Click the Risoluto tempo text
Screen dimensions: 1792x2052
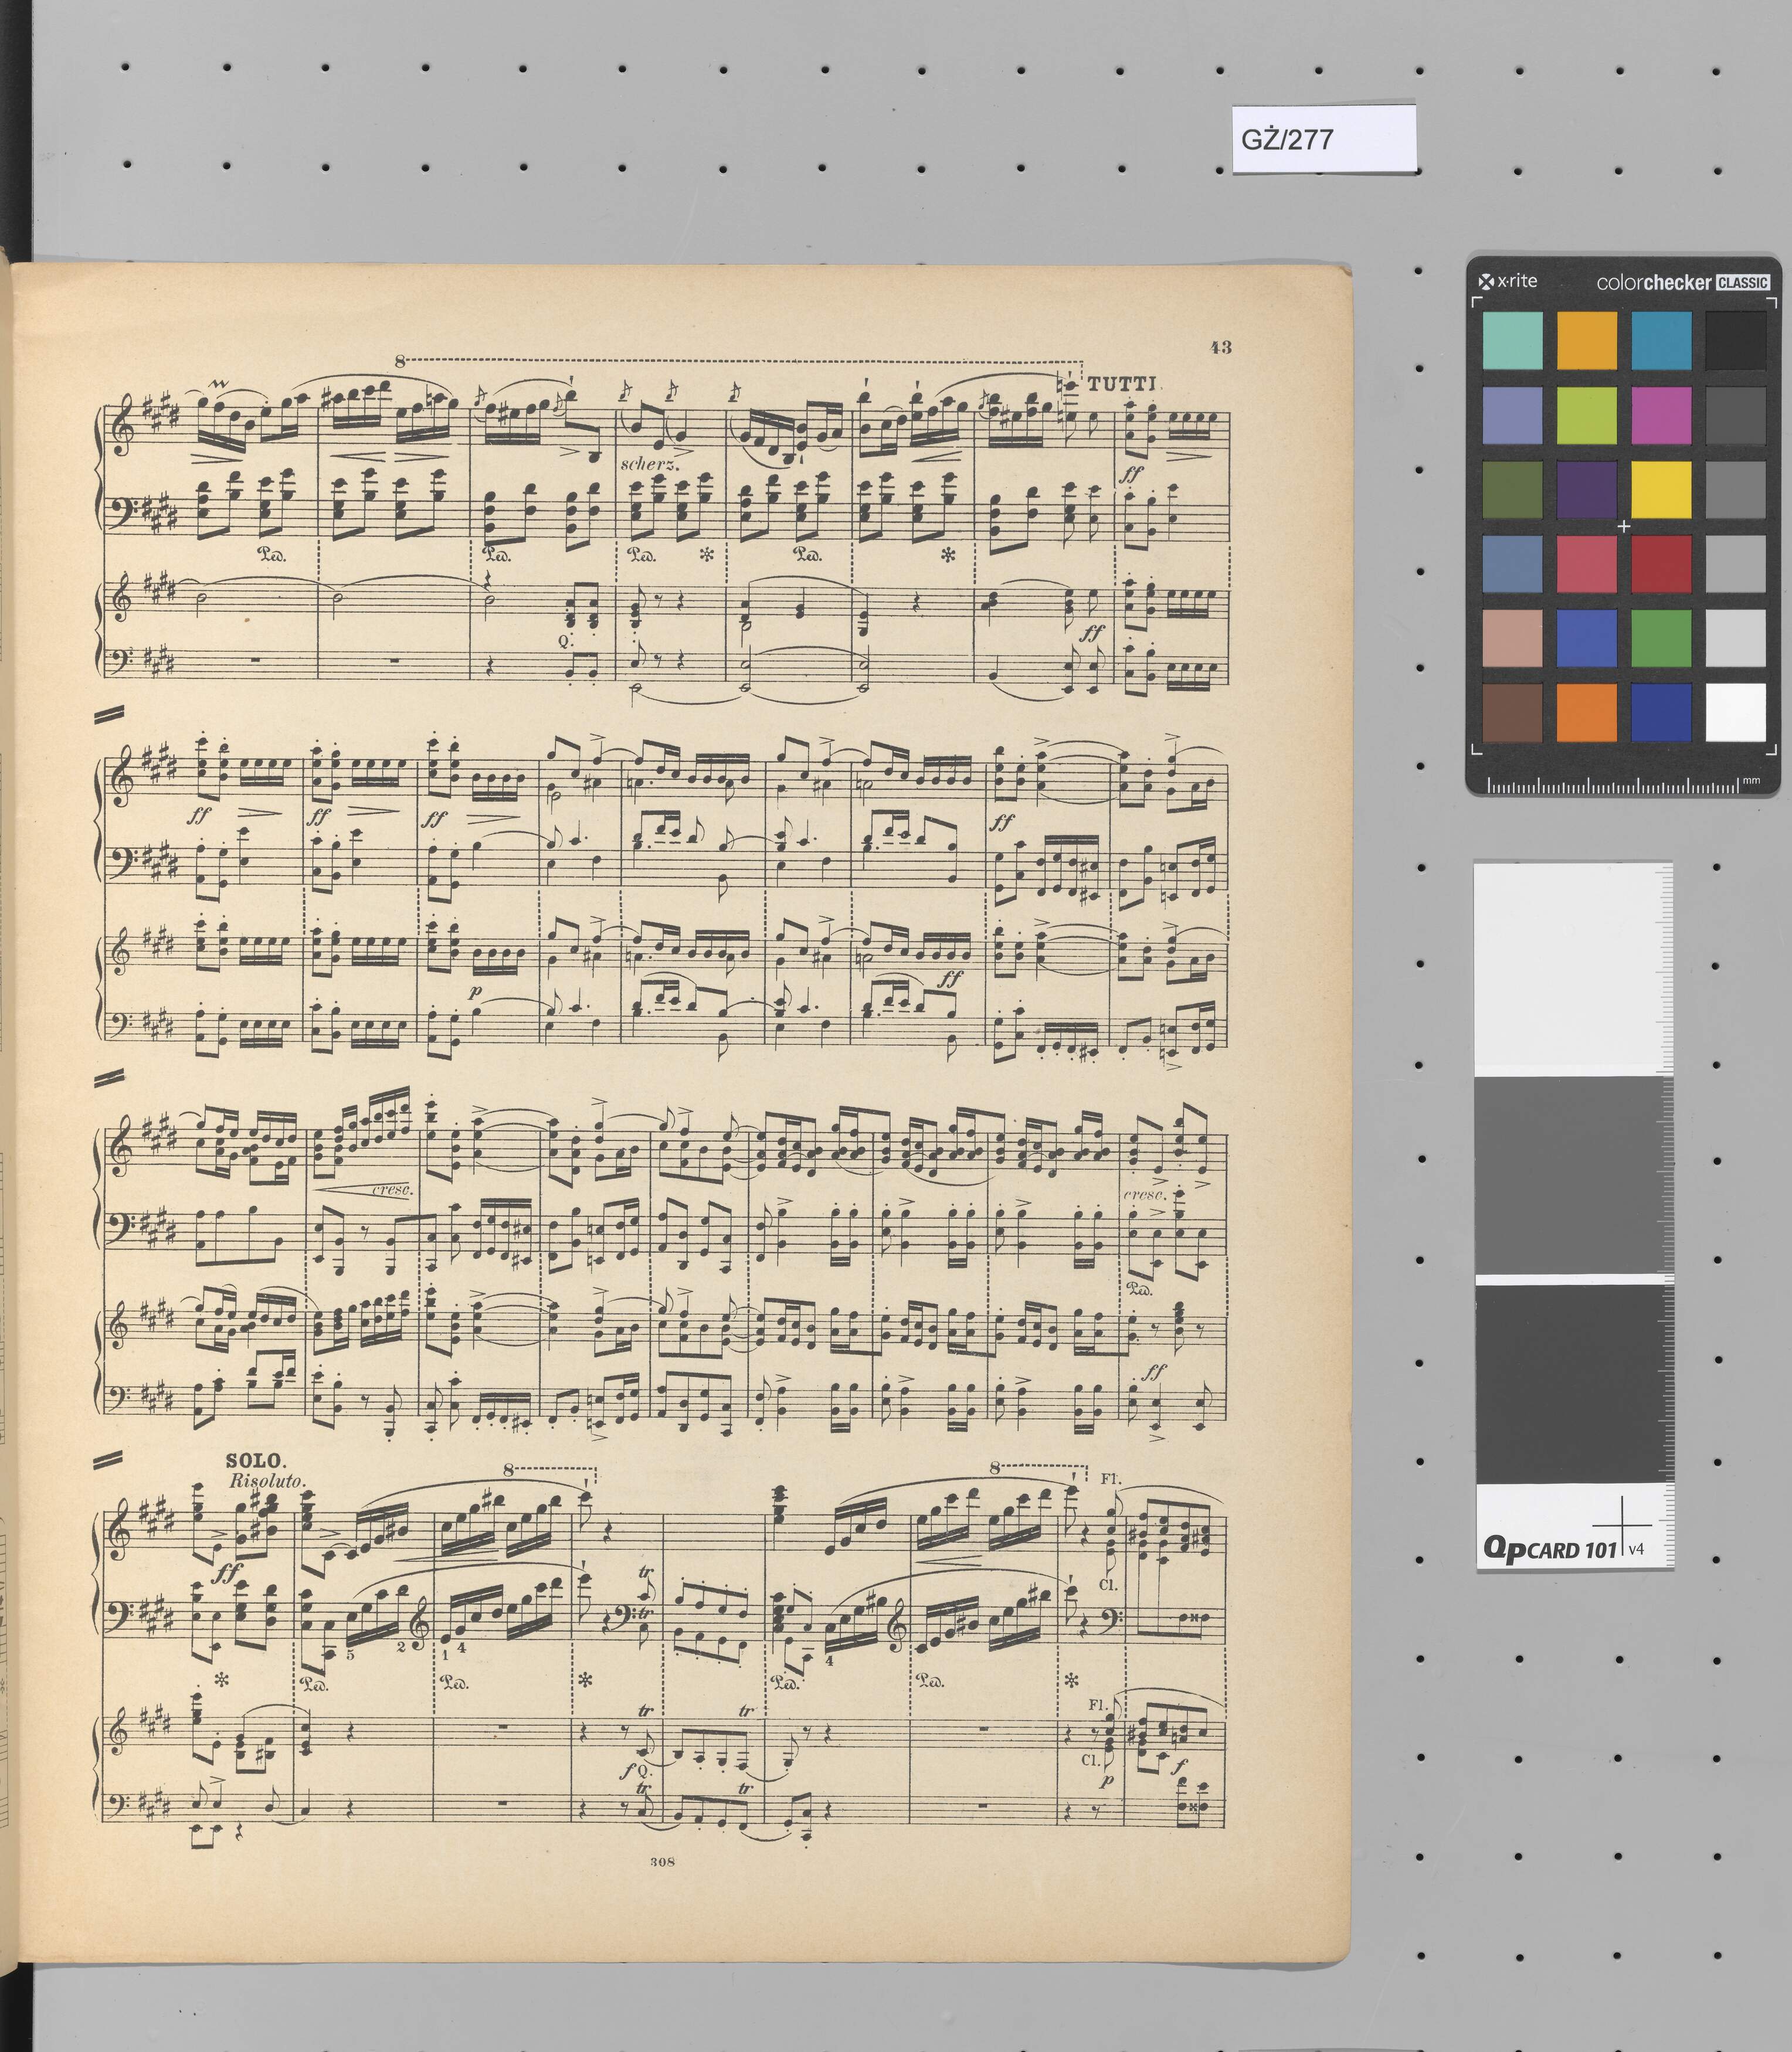point(267,1481)
